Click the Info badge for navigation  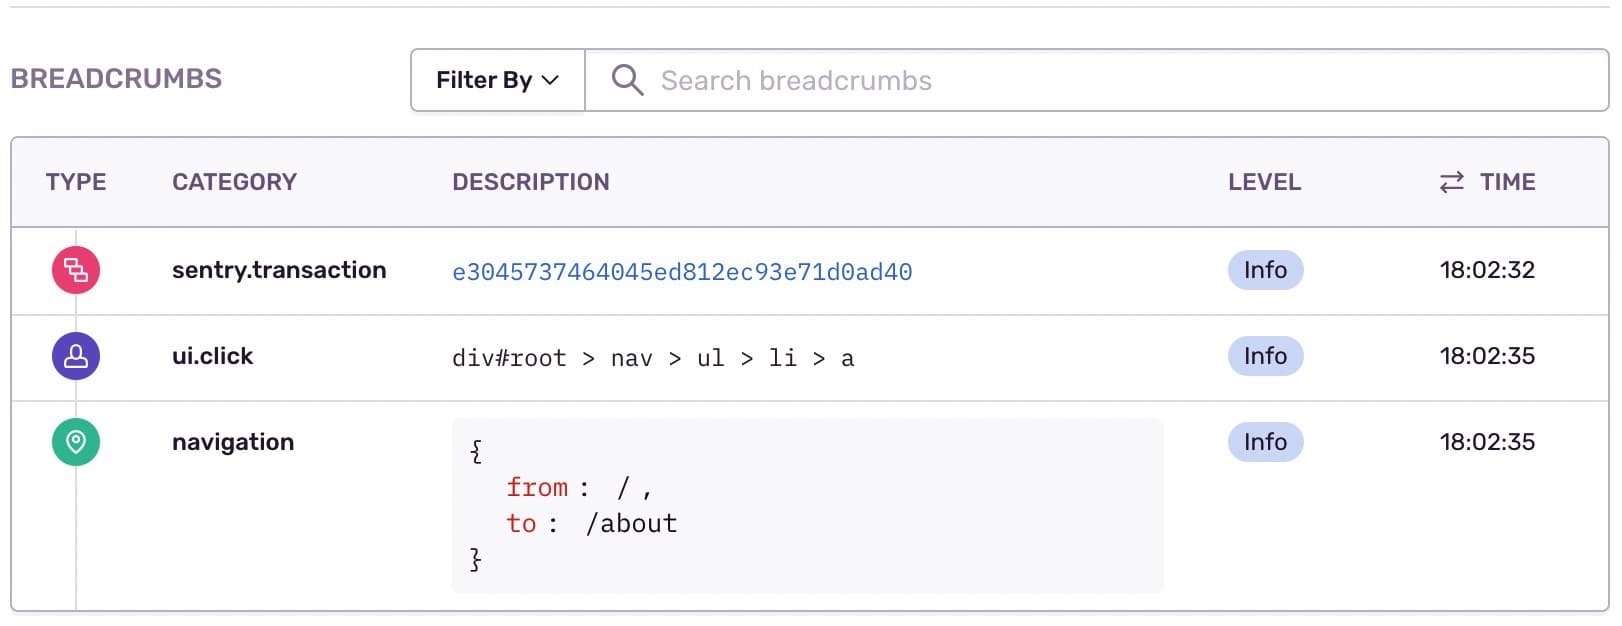tap(1265, 442)
